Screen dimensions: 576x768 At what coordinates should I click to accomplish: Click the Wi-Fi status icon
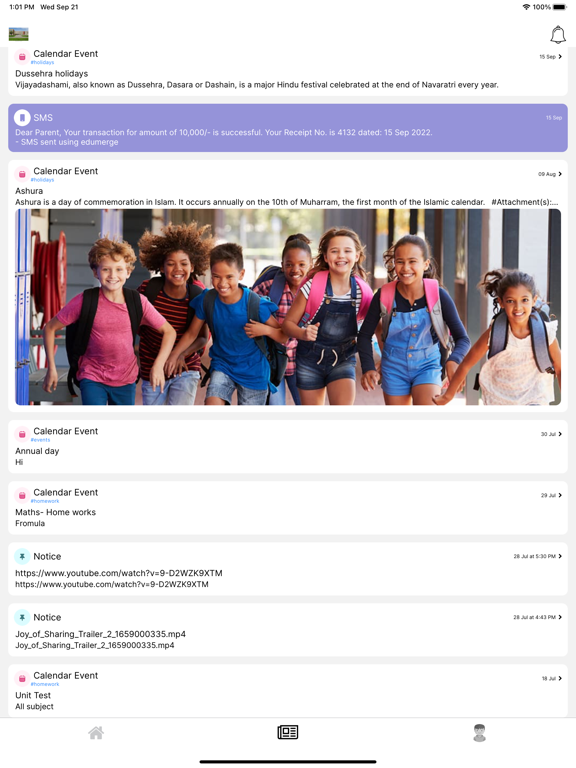526,7
